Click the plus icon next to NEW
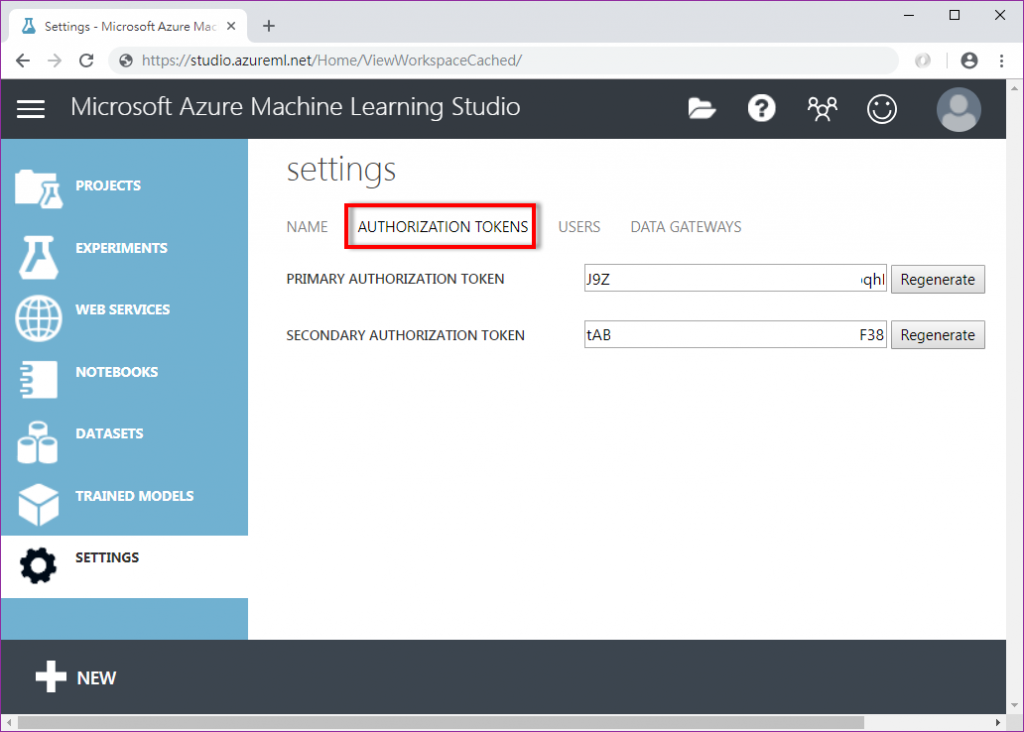 click(51, 676)
